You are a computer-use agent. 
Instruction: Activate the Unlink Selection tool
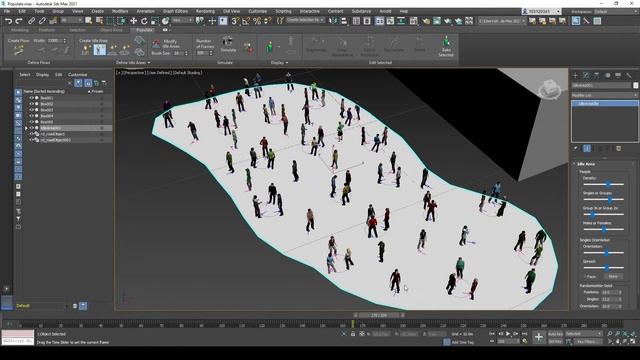(x=42, y=21)
